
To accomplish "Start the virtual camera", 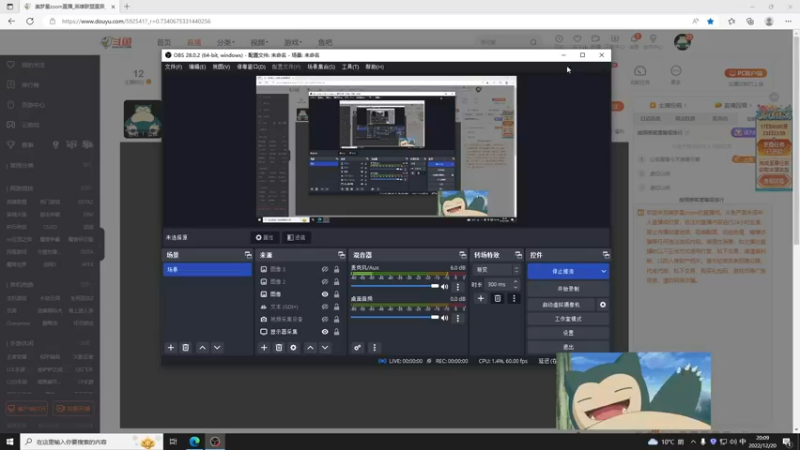I will point(561,305).
